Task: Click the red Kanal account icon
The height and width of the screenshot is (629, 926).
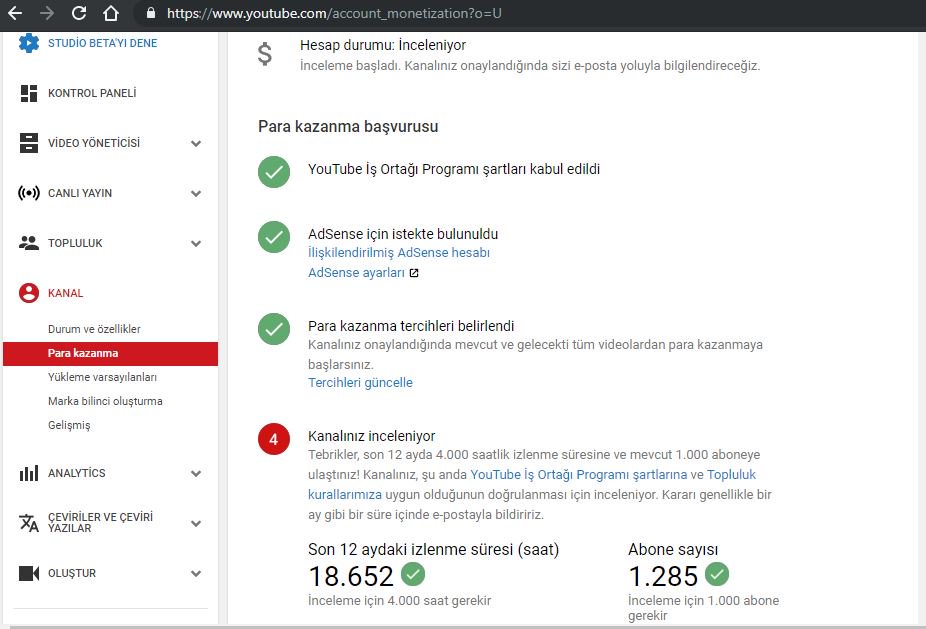Action: tap(28, 293)
